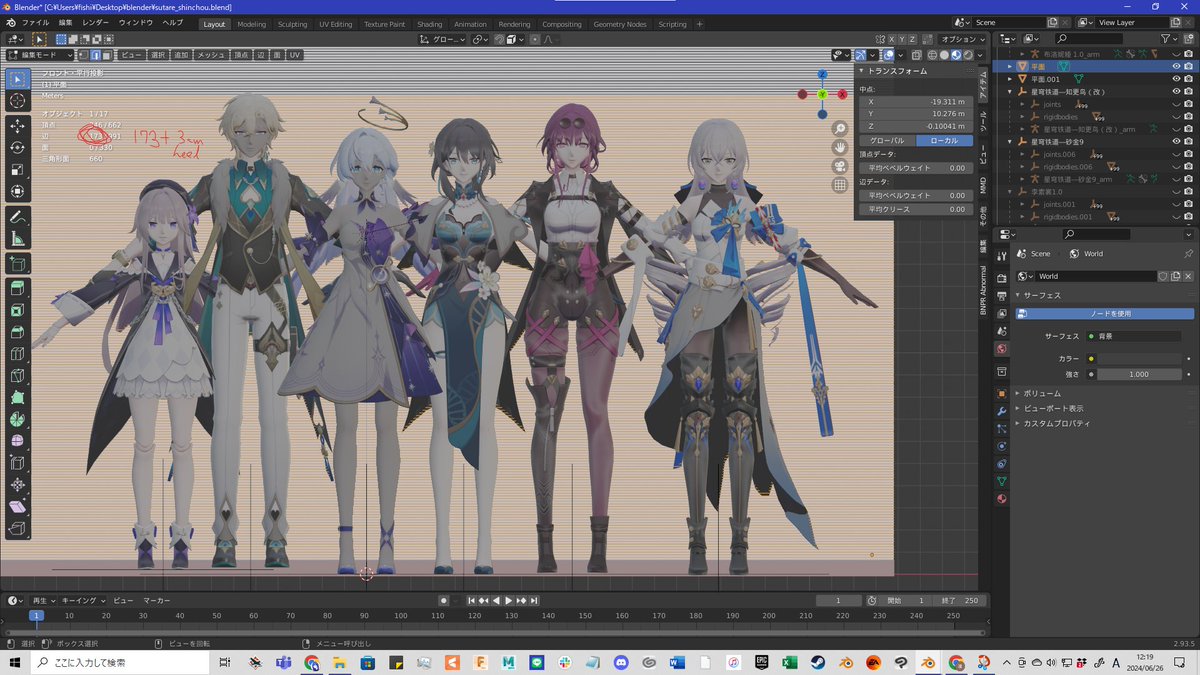
Task: Collapse the トランスフォーム panel
Action: (x=895, y=71)
